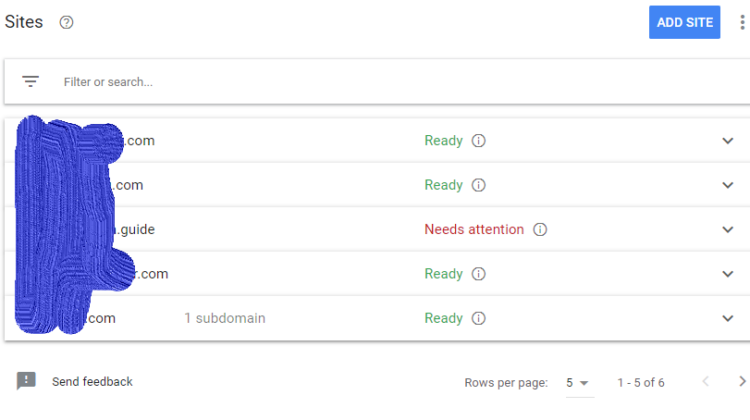The height and width of the screenshot is (420, 750).
Task: Click the previous page arrow
Action: (705, 382)
